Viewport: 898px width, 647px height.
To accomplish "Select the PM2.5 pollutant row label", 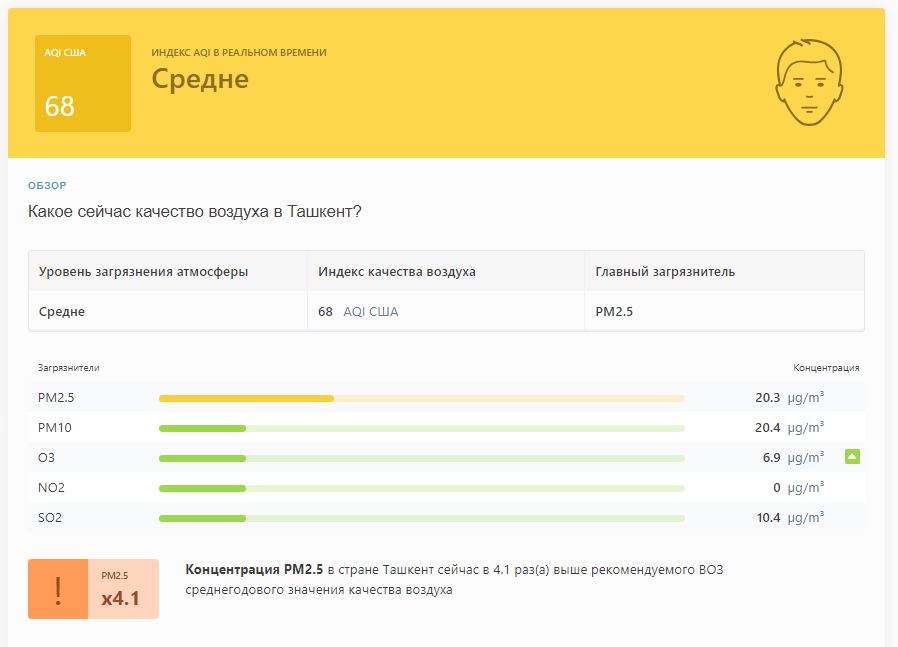I will tap(56, 397).
